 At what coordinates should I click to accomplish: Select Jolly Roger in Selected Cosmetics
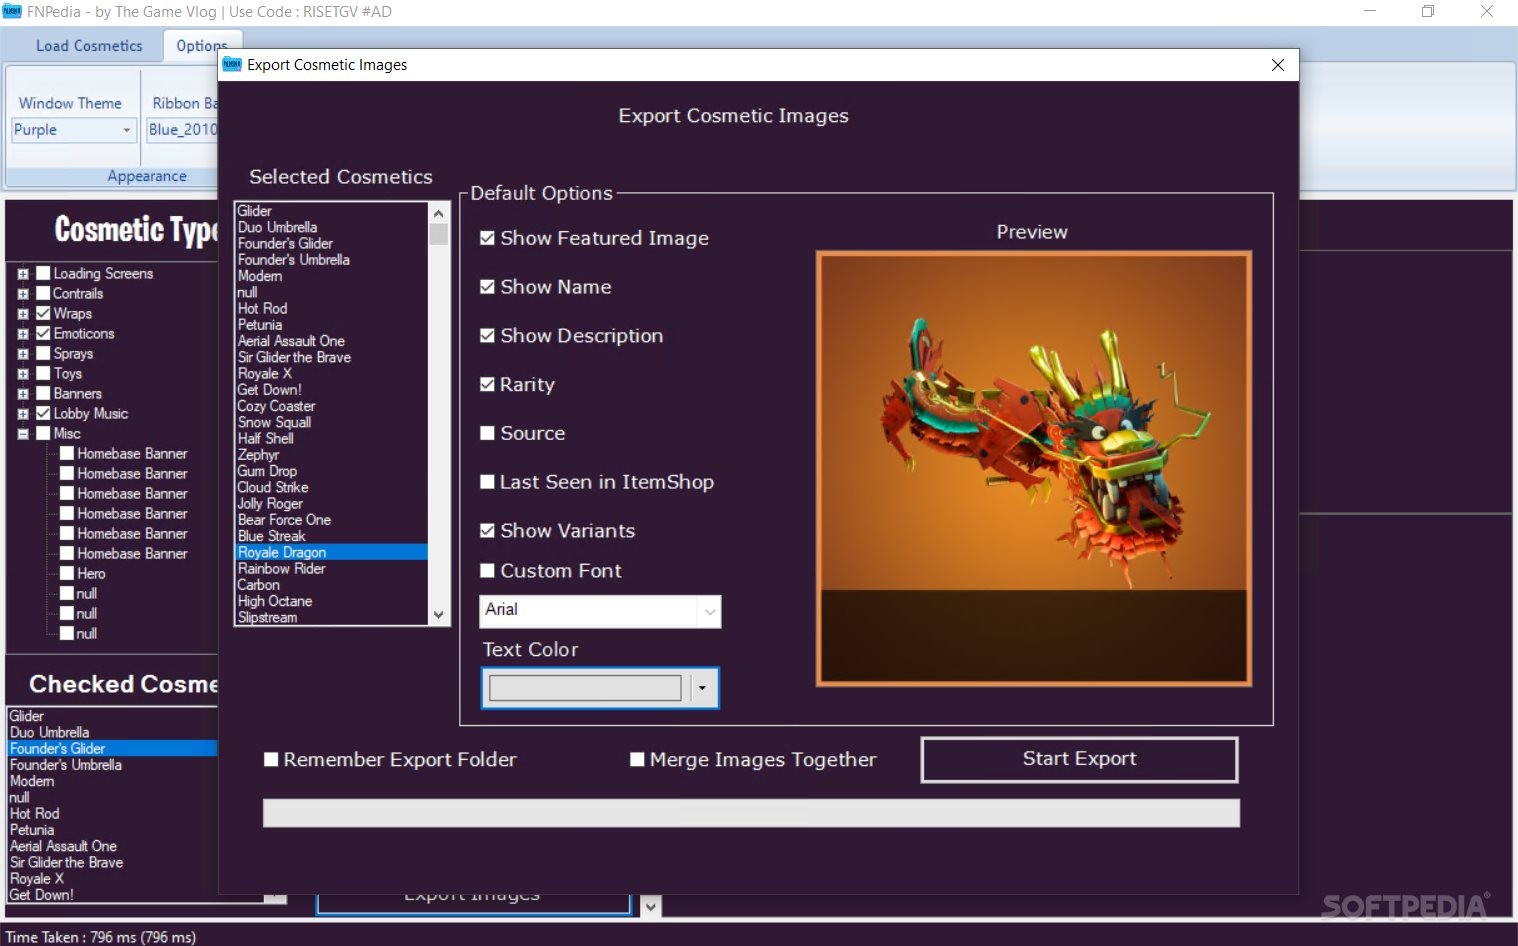pyautogui.click(x=331, y=503)
